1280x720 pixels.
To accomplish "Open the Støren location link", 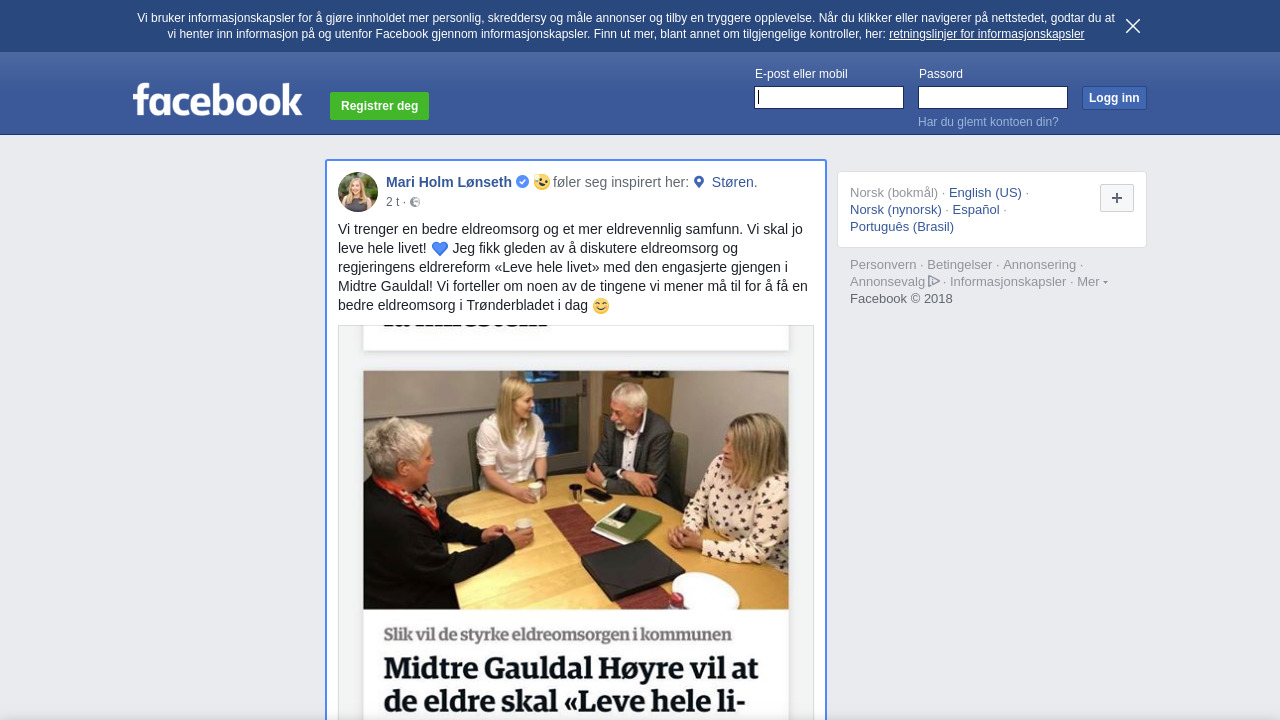I will click(733, 182).
